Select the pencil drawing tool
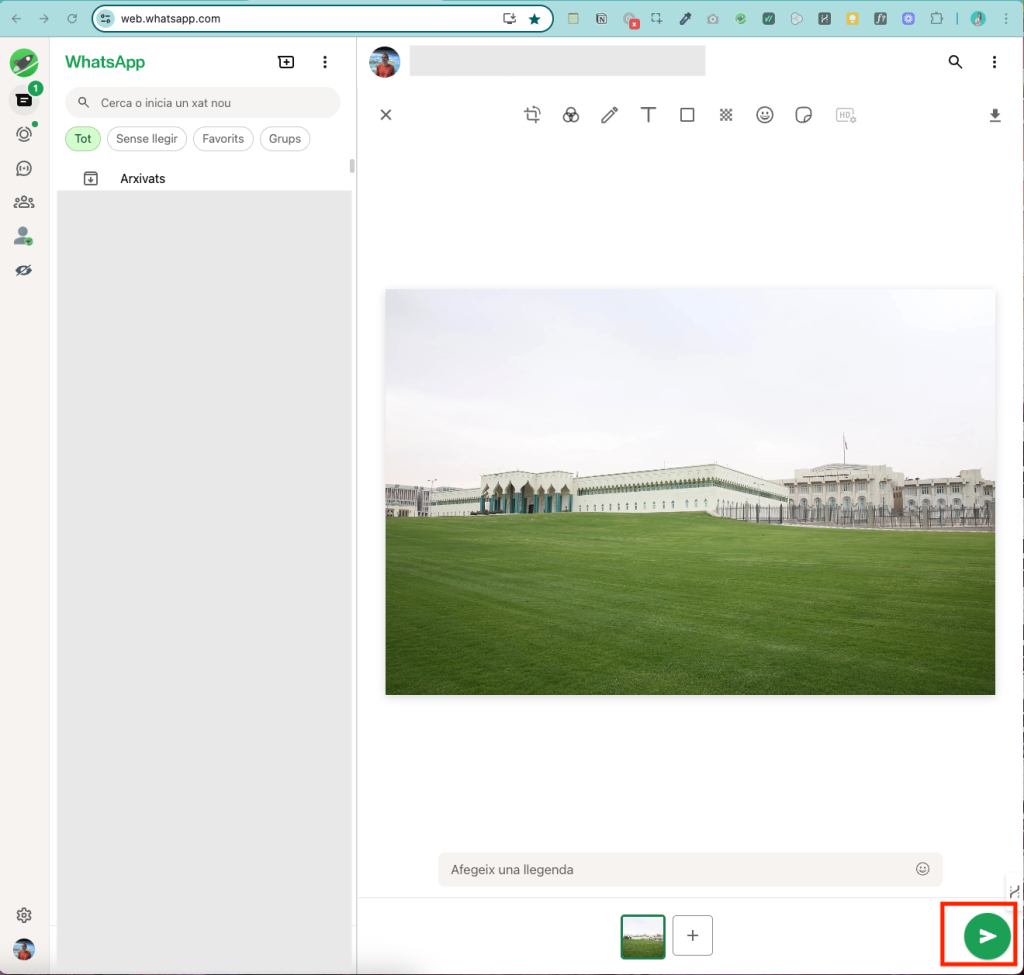The height and width of the screenshot is (975, 1024). [x=609, y=115]
